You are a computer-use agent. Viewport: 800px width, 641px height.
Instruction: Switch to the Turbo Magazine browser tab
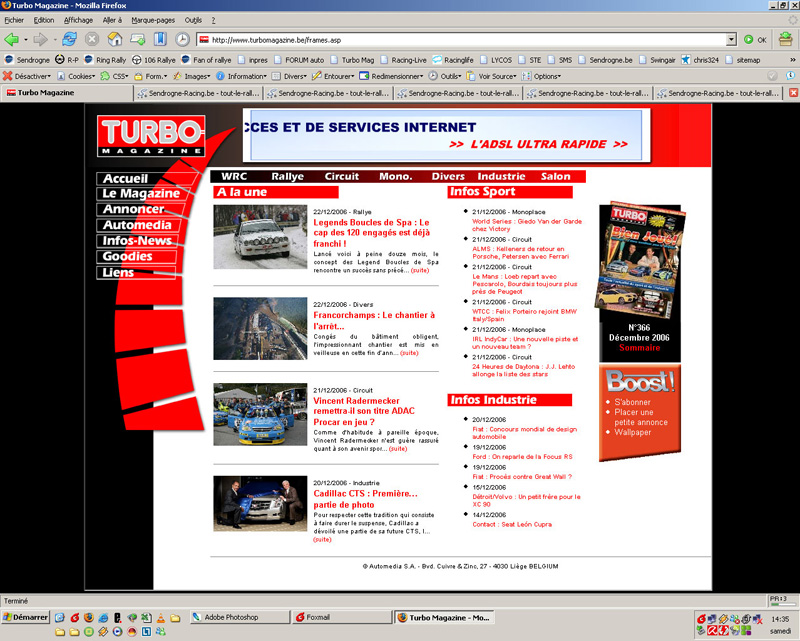click(66, 93)
